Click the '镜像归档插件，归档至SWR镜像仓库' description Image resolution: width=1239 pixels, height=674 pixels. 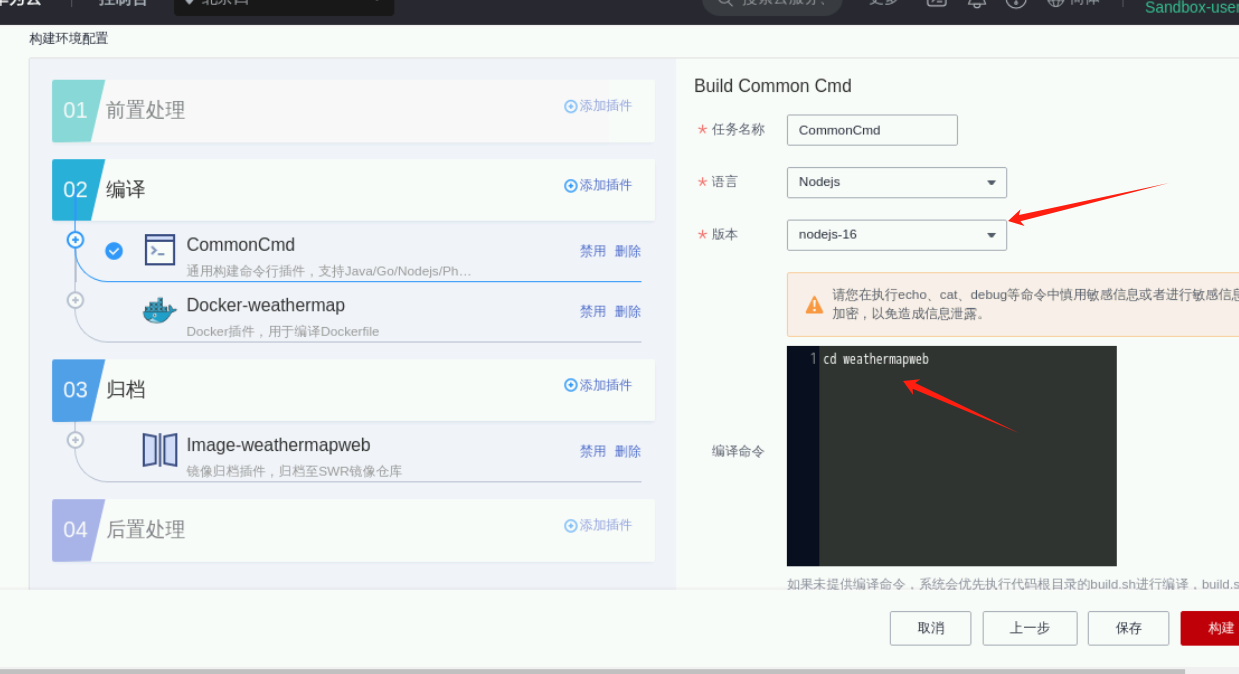pos(294,471)
